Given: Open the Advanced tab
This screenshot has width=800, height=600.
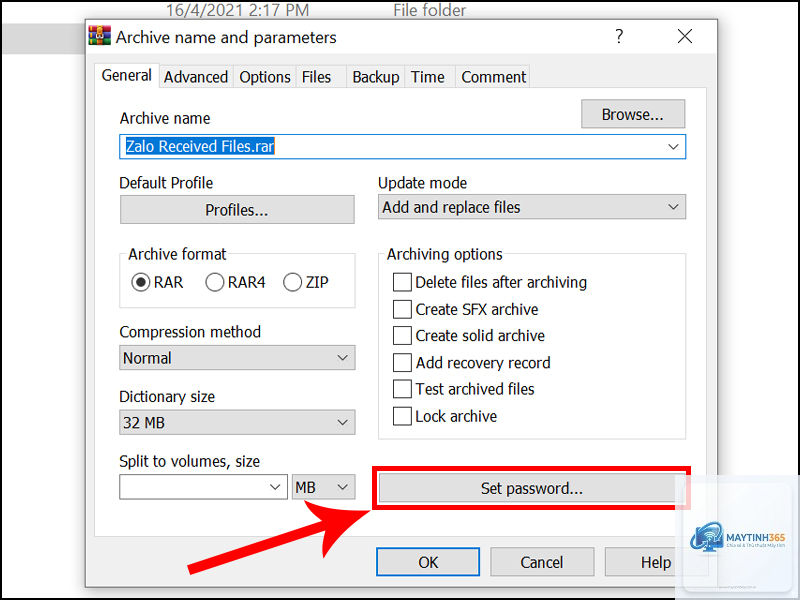Looking at the screenshot, I should 196,77.
